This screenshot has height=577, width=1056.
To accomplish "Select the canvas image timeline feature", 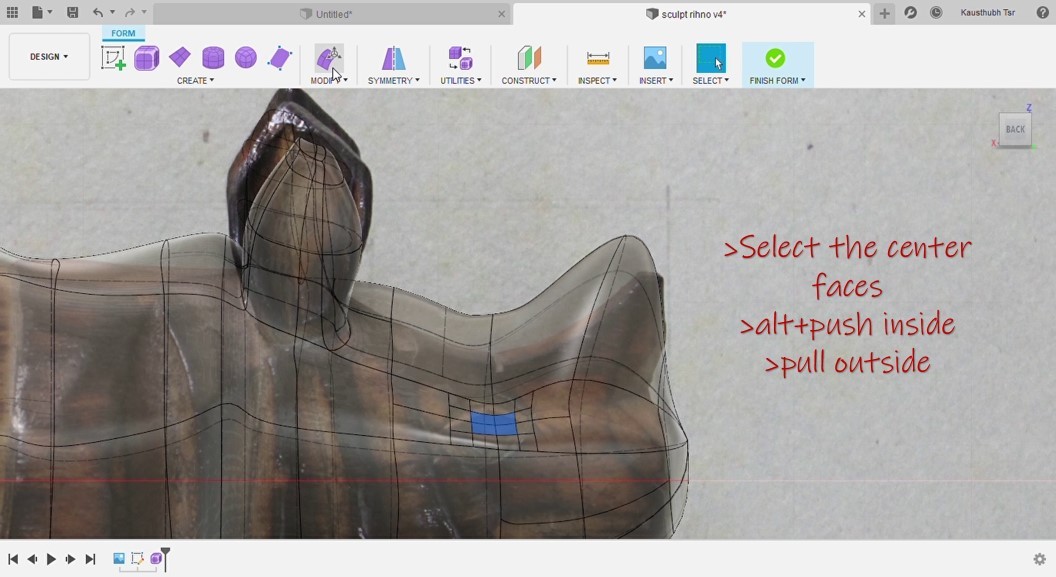I will (x=119, y=558).
